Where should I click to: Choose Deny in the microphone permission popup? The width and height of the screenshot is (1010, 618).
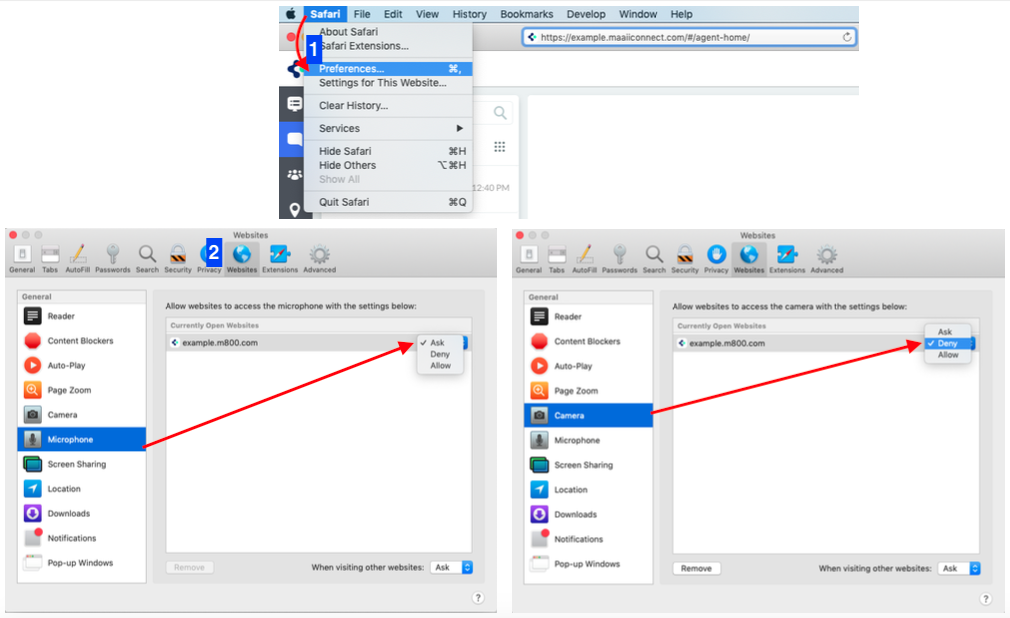pos(440,354)
